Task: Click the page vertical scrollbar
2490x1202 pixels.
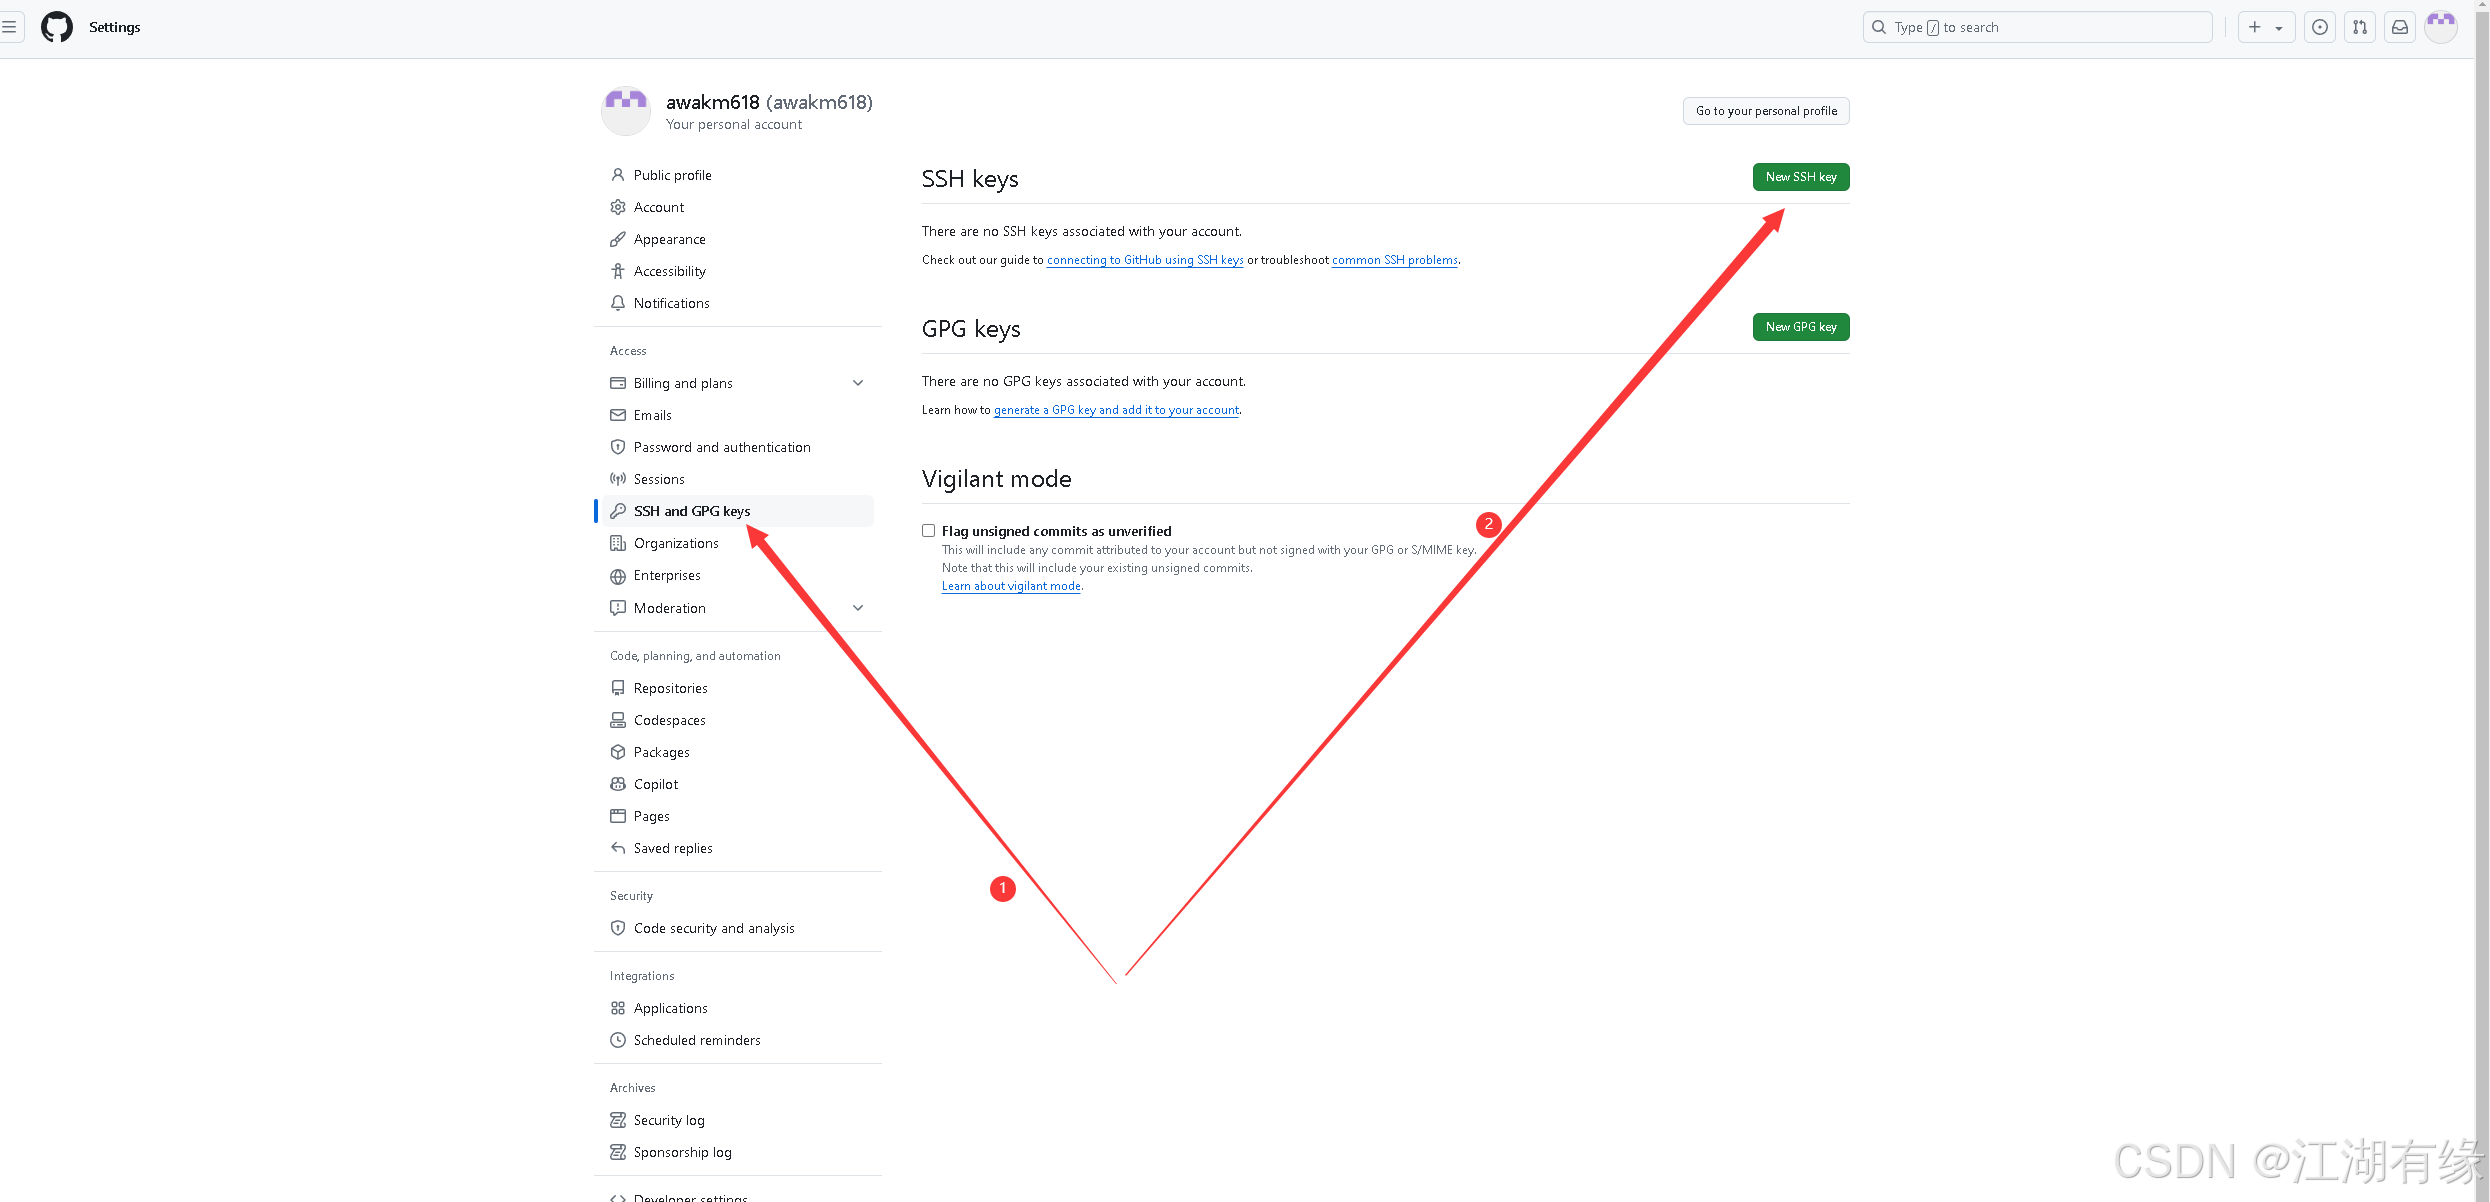Action: coord(2482,601)
